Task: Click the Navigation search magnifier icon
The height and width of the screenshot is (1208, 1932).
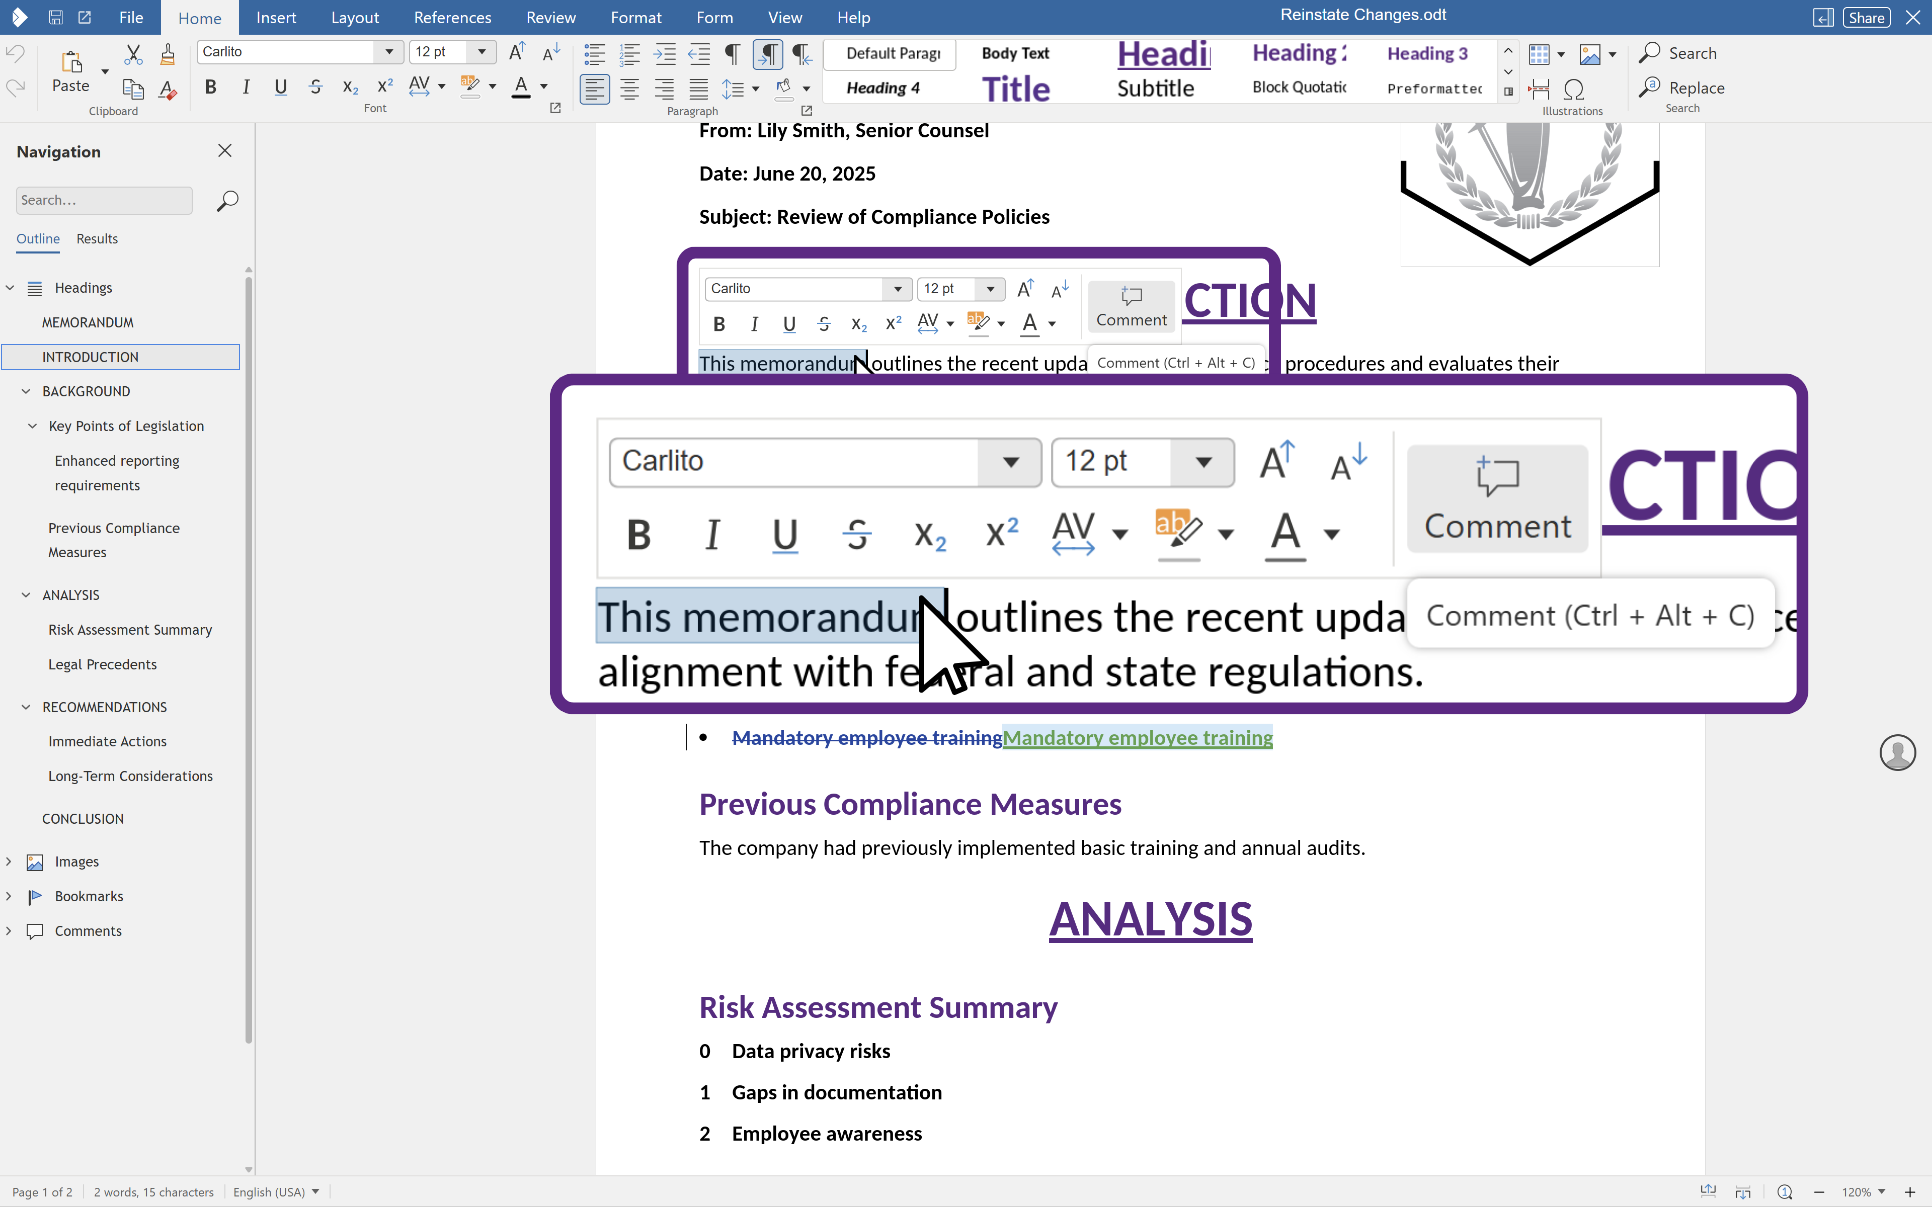Action: [x=227, y=201]
